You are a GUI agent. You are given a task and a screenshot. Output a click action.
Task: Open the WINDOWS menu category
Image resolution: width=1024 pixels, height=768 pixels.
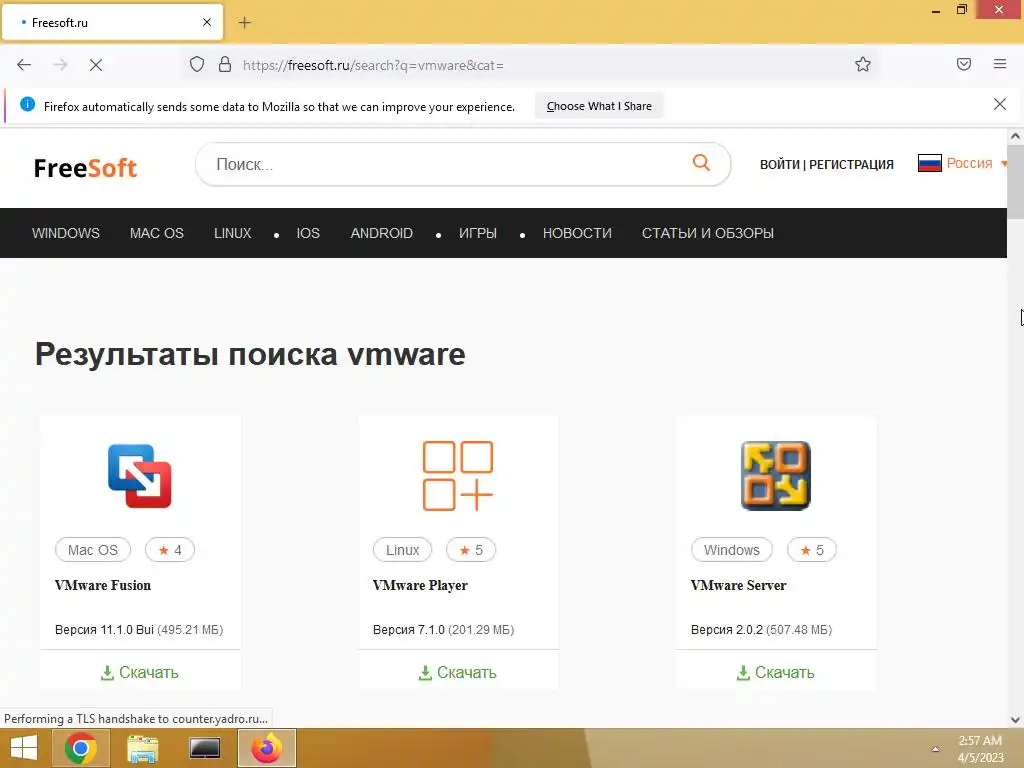point(66,233)
